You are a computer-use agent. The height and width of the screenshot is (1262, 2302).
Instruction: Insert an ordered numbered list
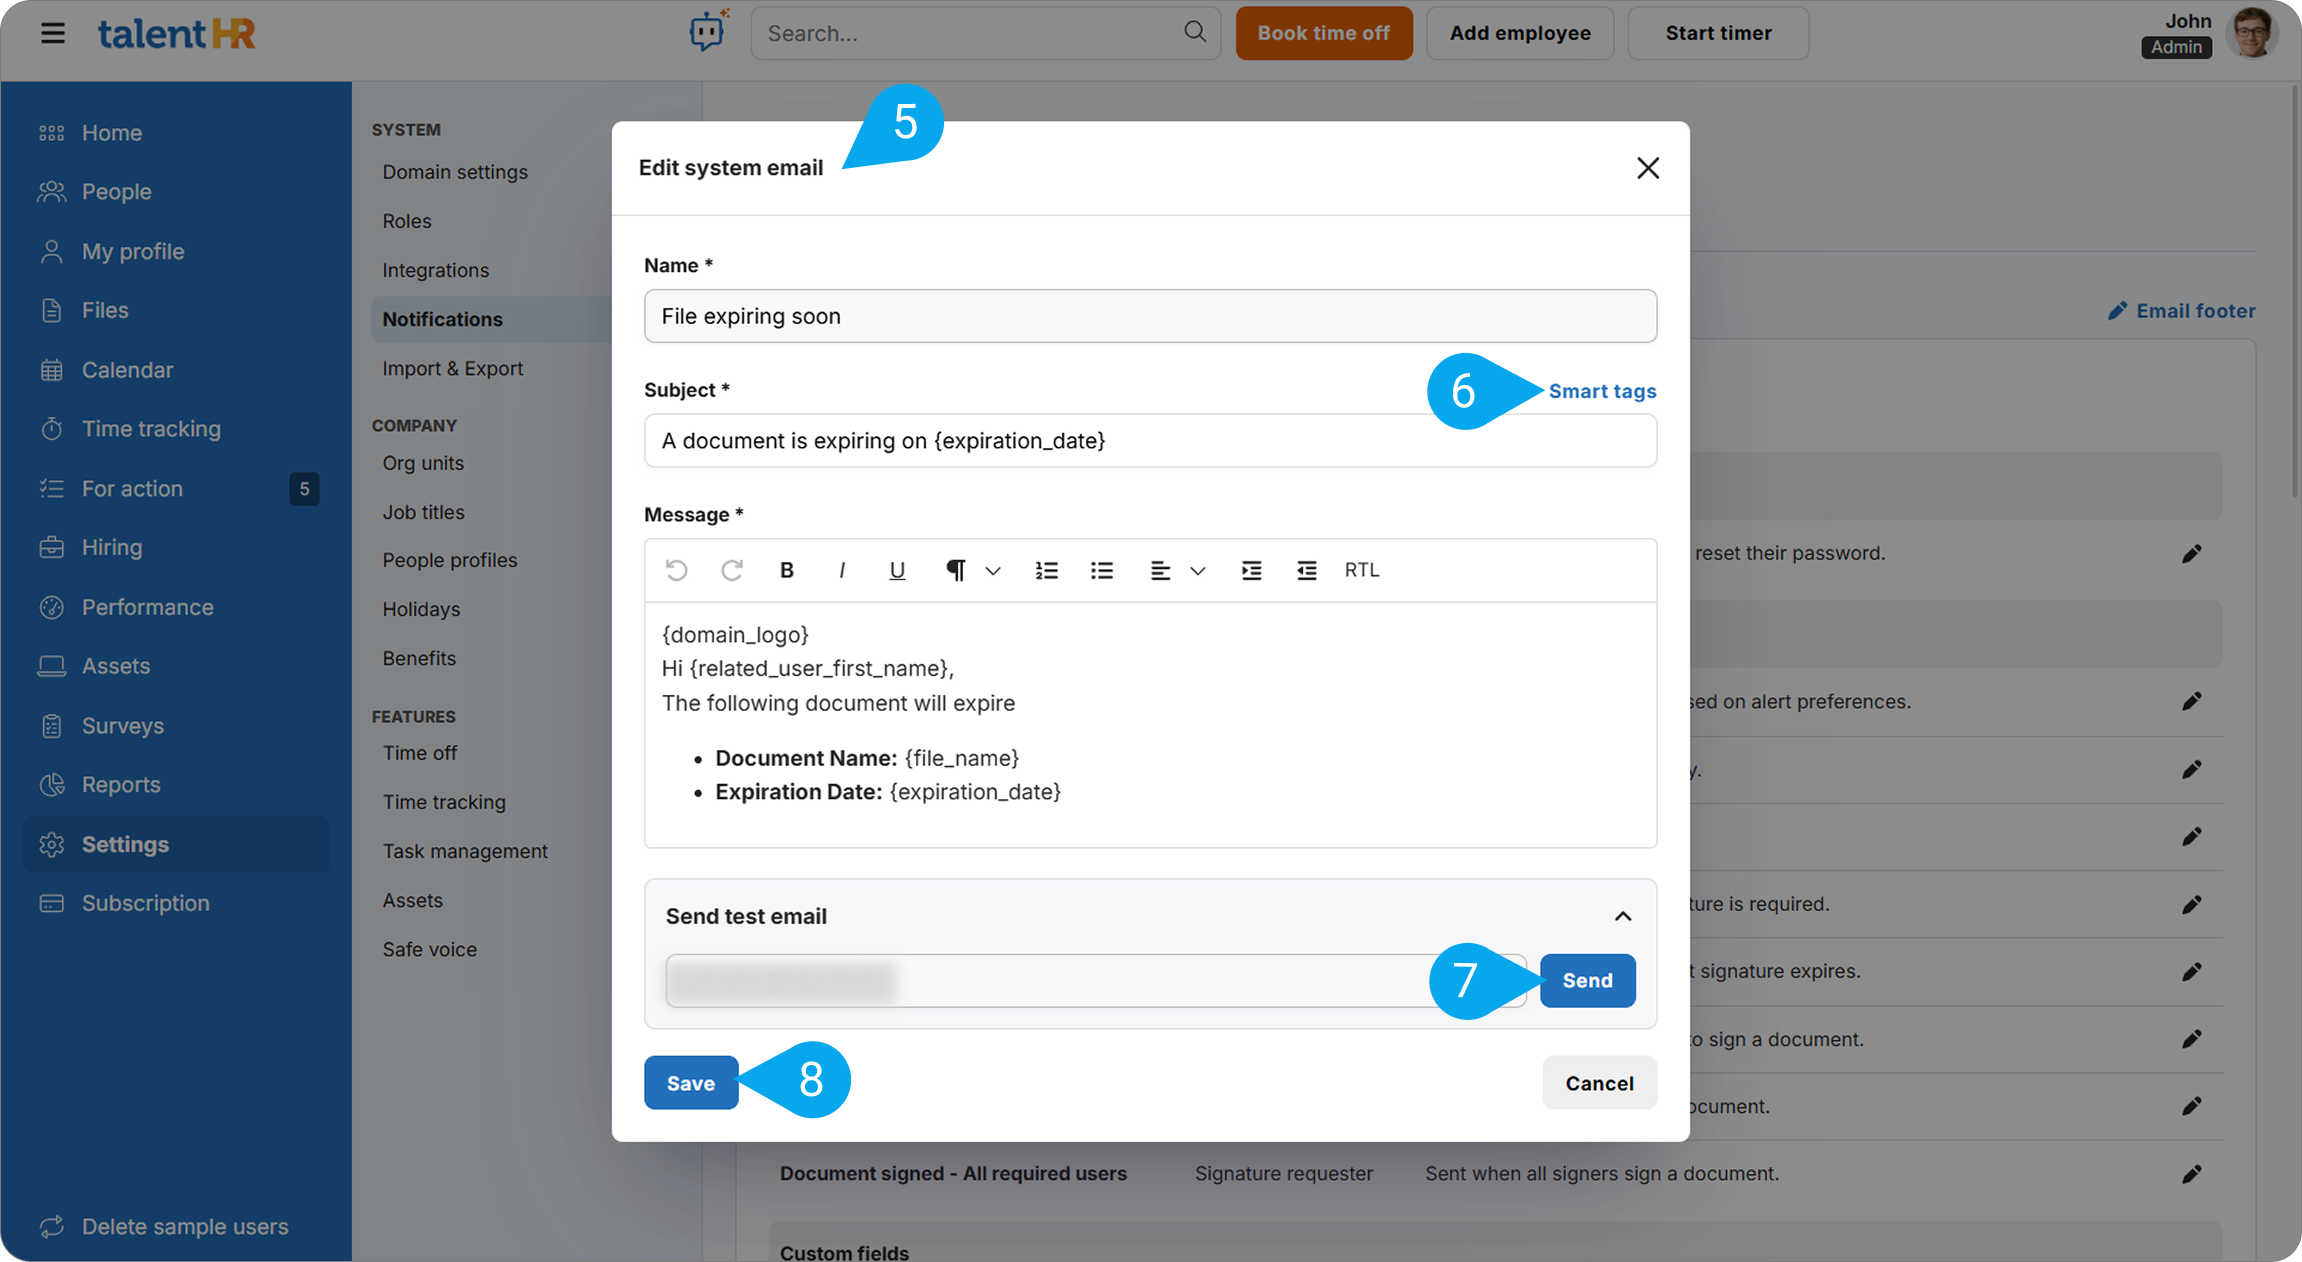1046,570
